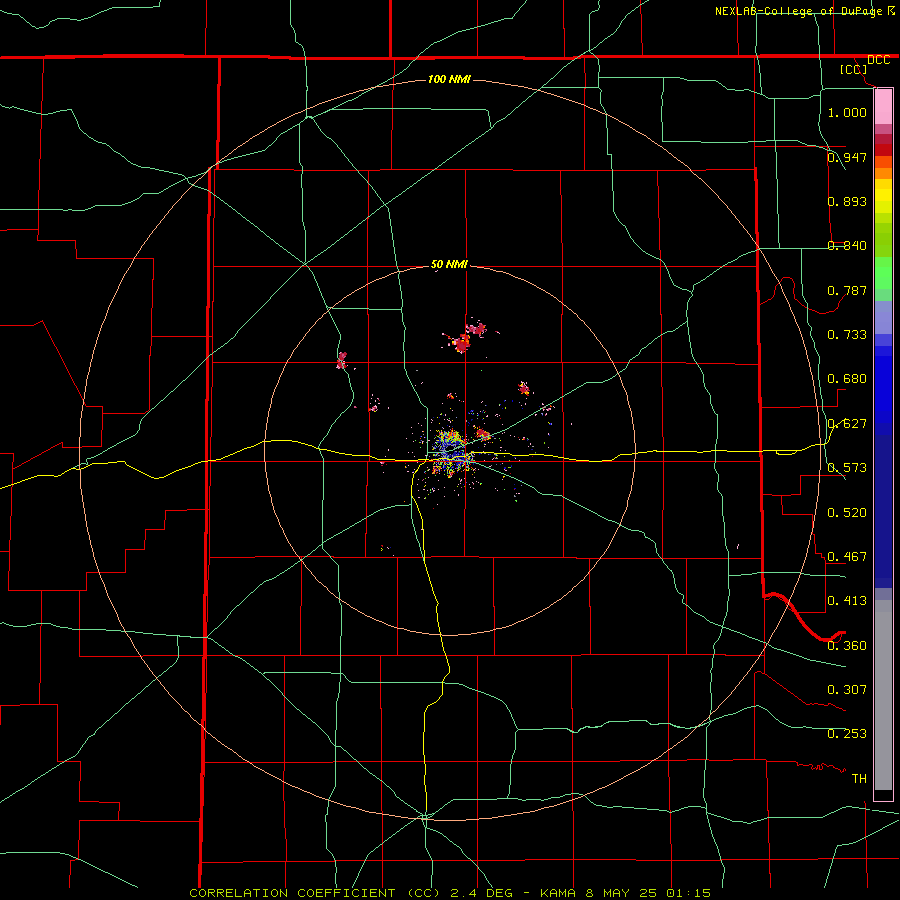Click the DCC product label
The width and height of the screenshot is (900, 900).
[x=878, y=60]
